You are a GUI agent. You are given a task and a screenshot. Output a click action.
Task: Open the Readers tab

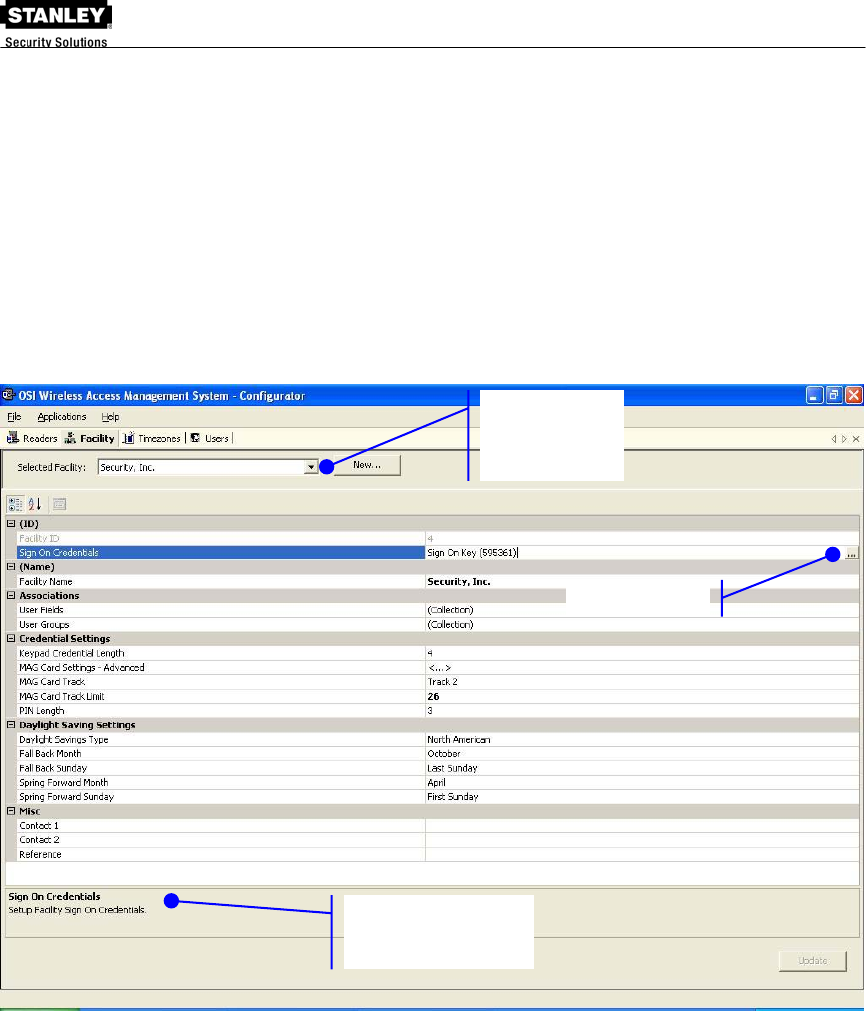click(x=32, y=438)
